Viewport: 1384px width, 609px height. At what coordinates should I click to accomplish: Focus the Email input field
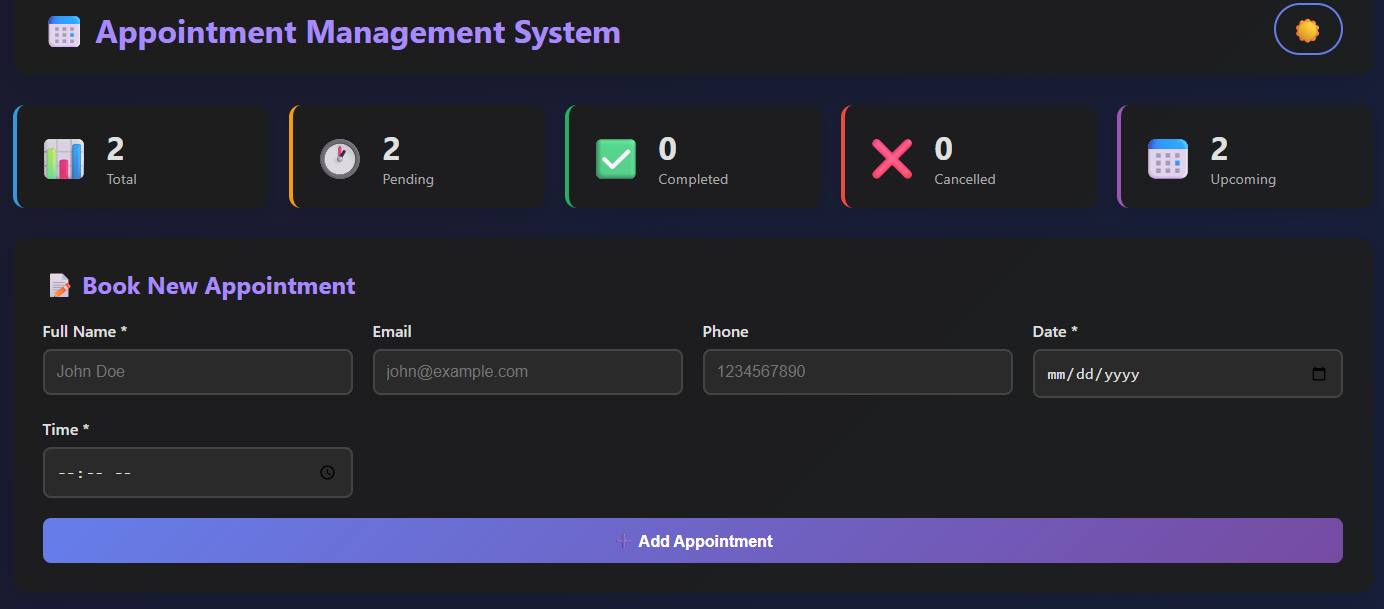tap(527, 371)
